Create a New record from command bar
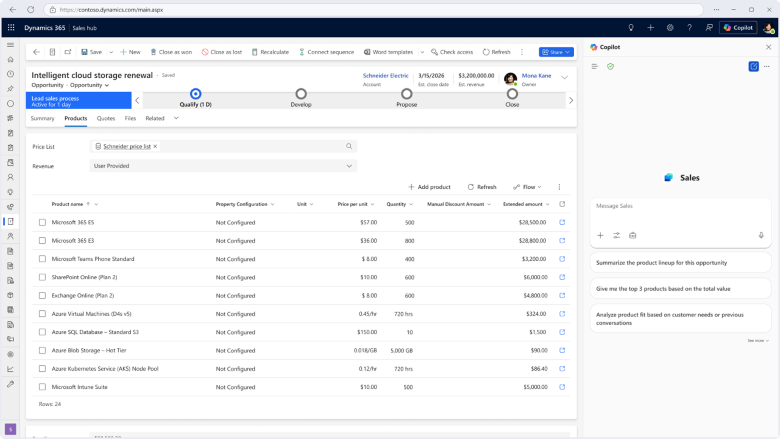Image resolution: width=780 pixels, height=439 pixels. pyautogui.click(x=130, y=52)
